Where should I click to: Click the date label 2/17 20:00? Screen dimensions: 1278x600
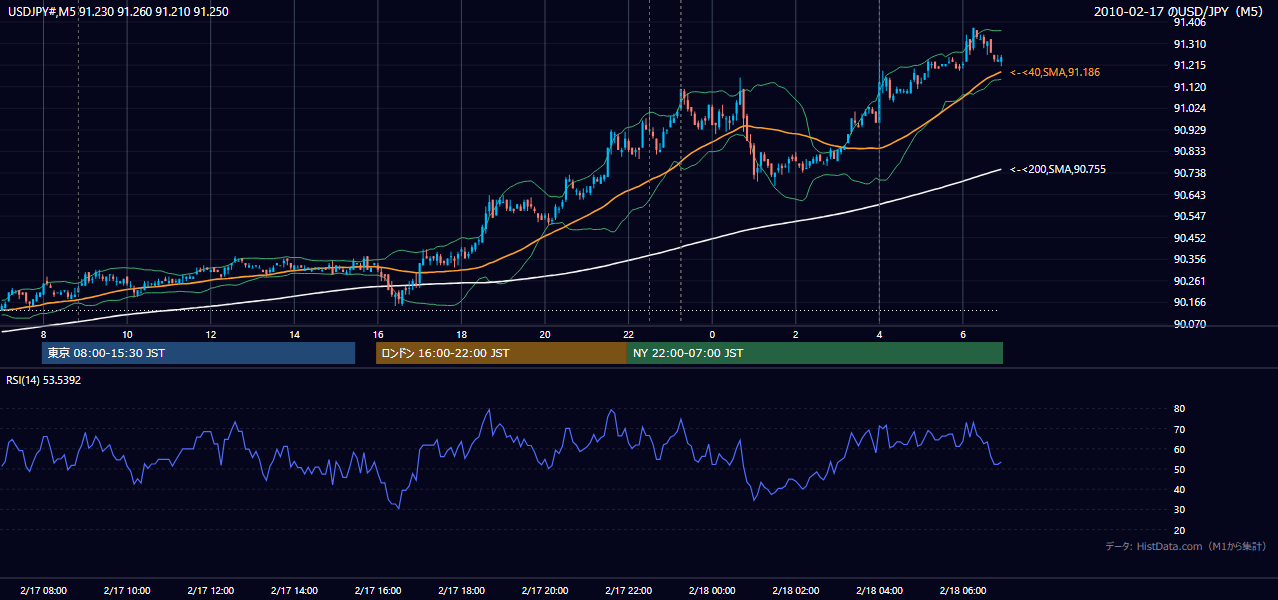(x=544, y=591)
